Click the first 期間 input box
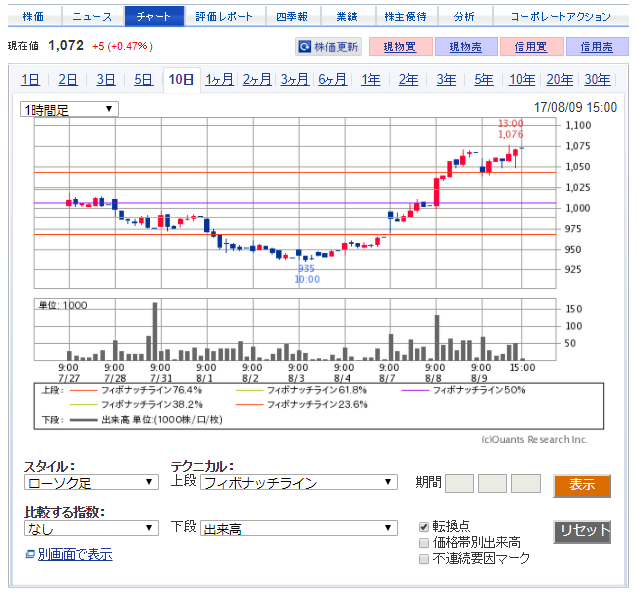 [x=459, y=483]
